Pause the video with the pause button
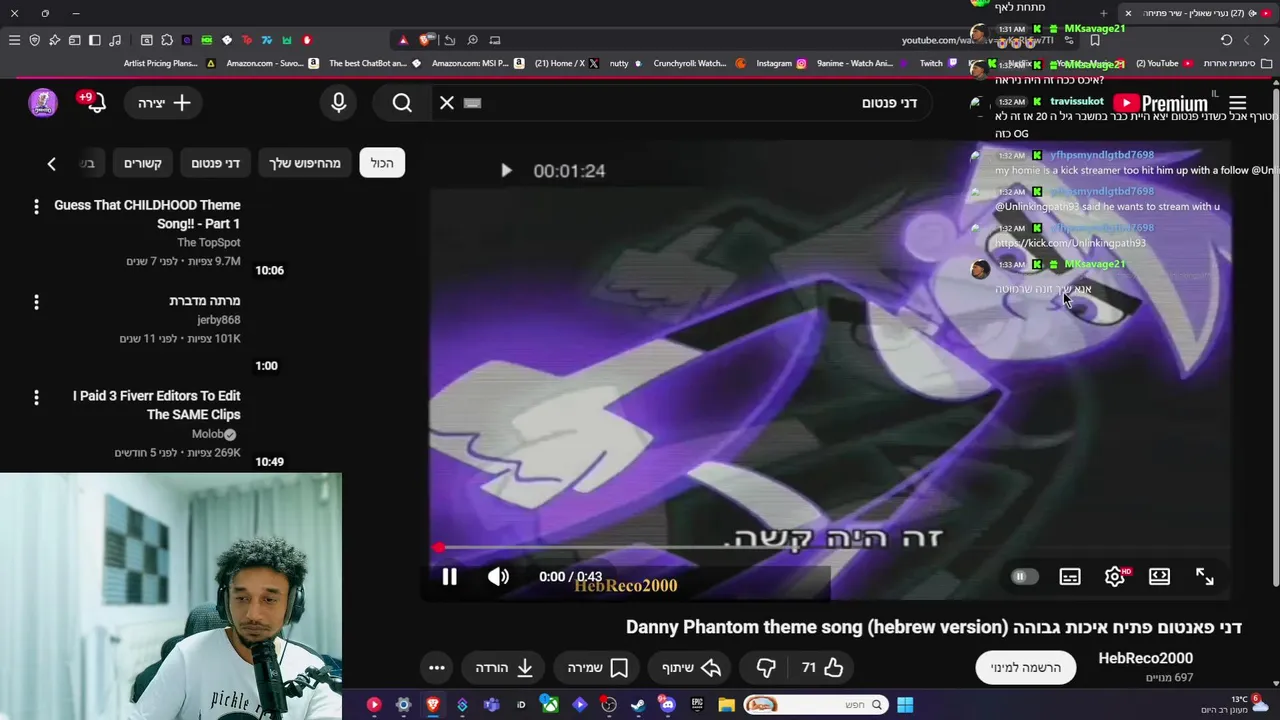The image size is (1280, 720). pyautogui.click(x=449, y=577)
